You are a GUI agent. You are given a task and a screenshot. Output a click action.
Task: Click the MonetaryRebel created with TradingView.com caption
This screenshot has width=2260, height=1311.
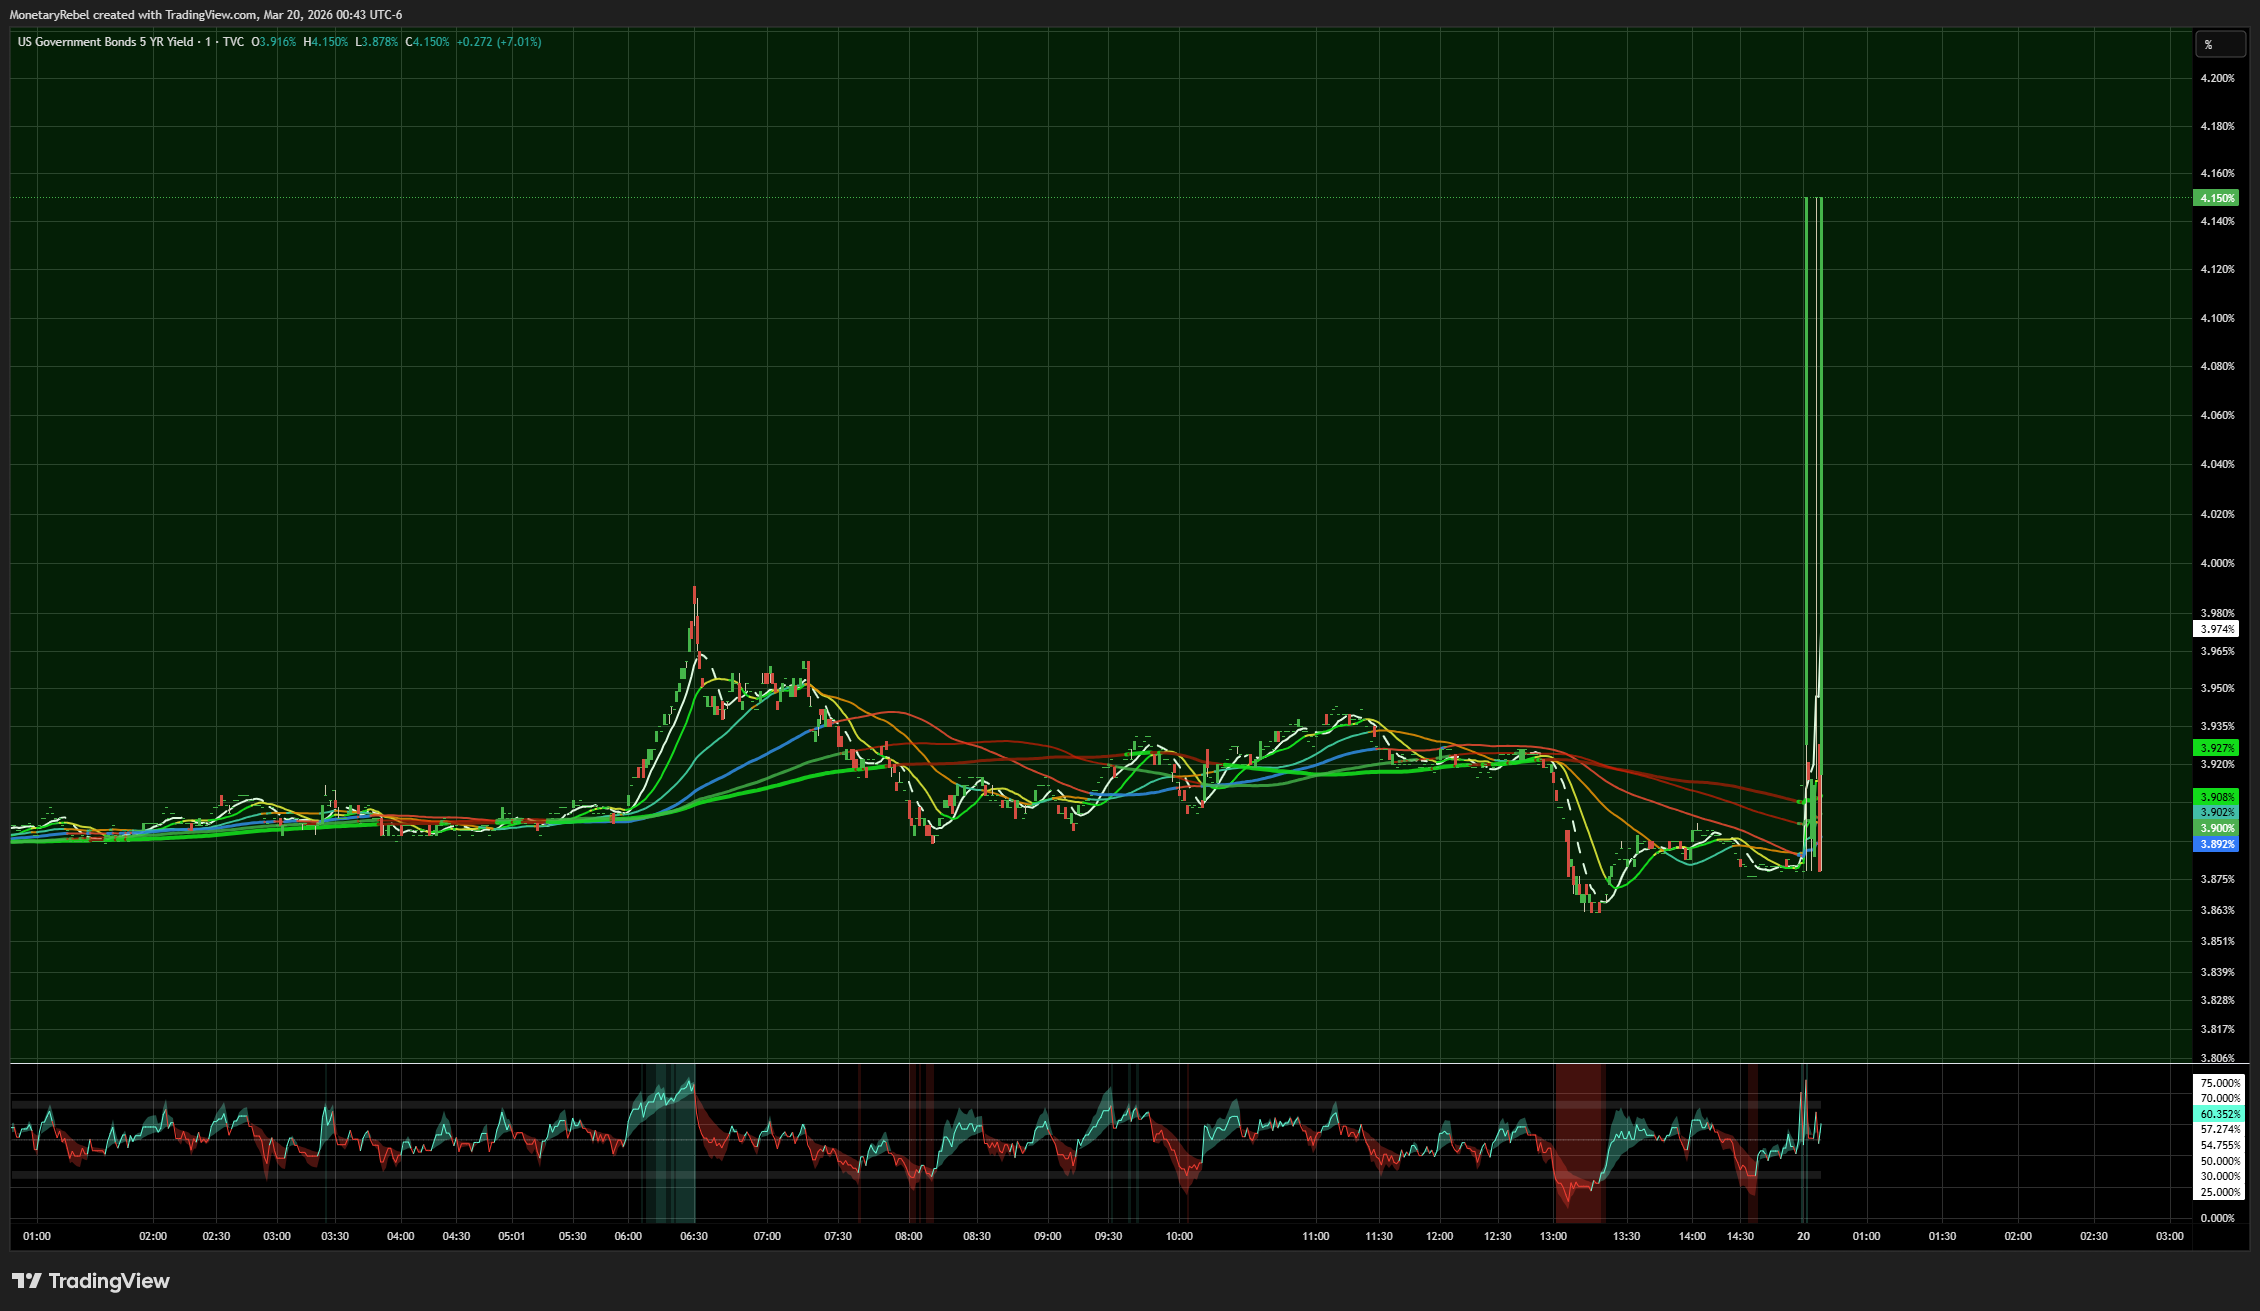point(206,15)
